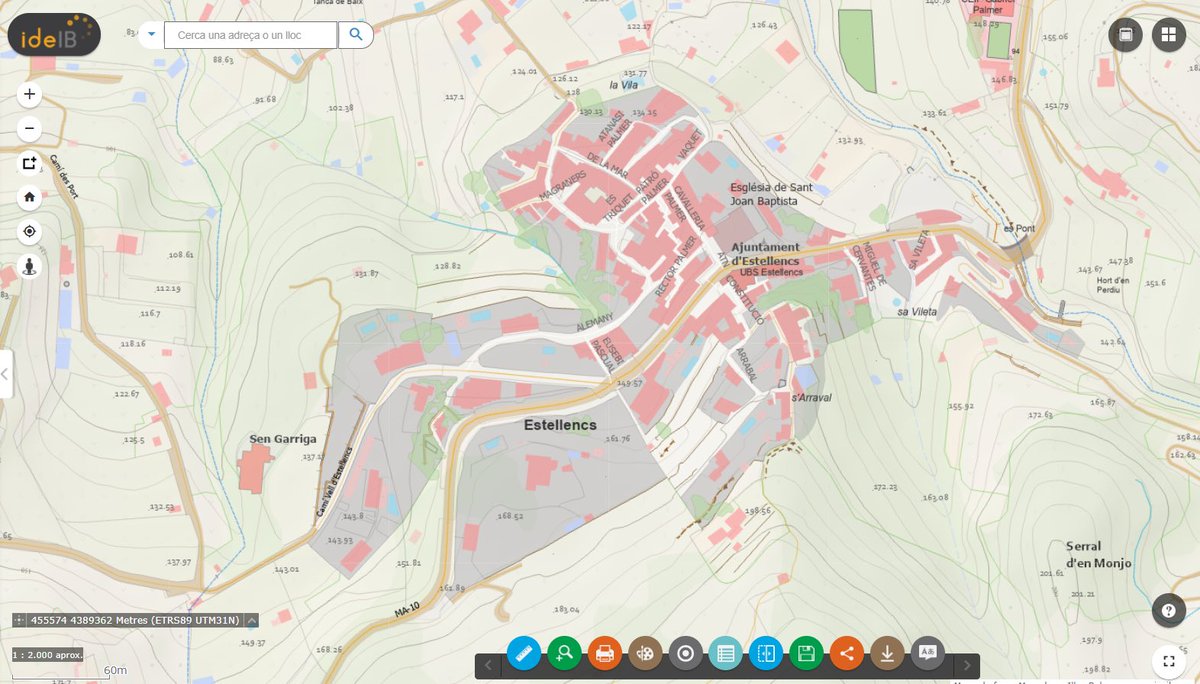
Task: Open the brown palette tool
Action: (645, 653)
